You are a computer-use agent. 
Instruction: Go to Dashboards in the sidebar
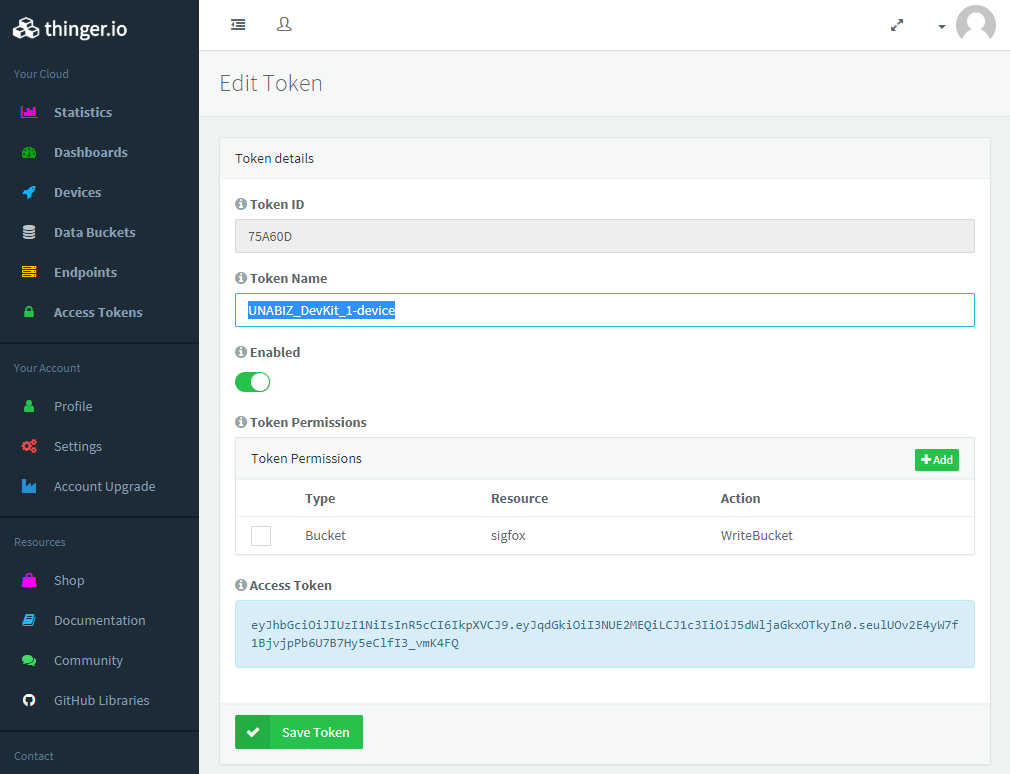[91, 153]
